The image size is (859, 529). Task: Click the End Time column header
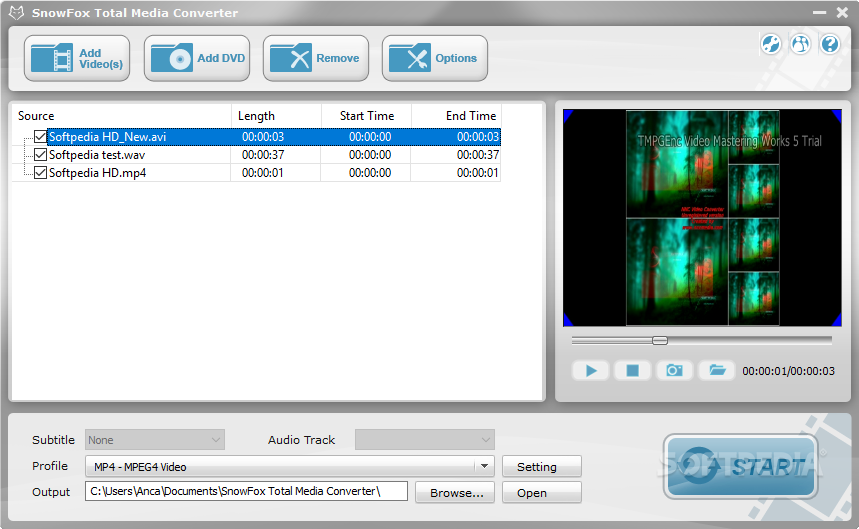tap(456, 116)
